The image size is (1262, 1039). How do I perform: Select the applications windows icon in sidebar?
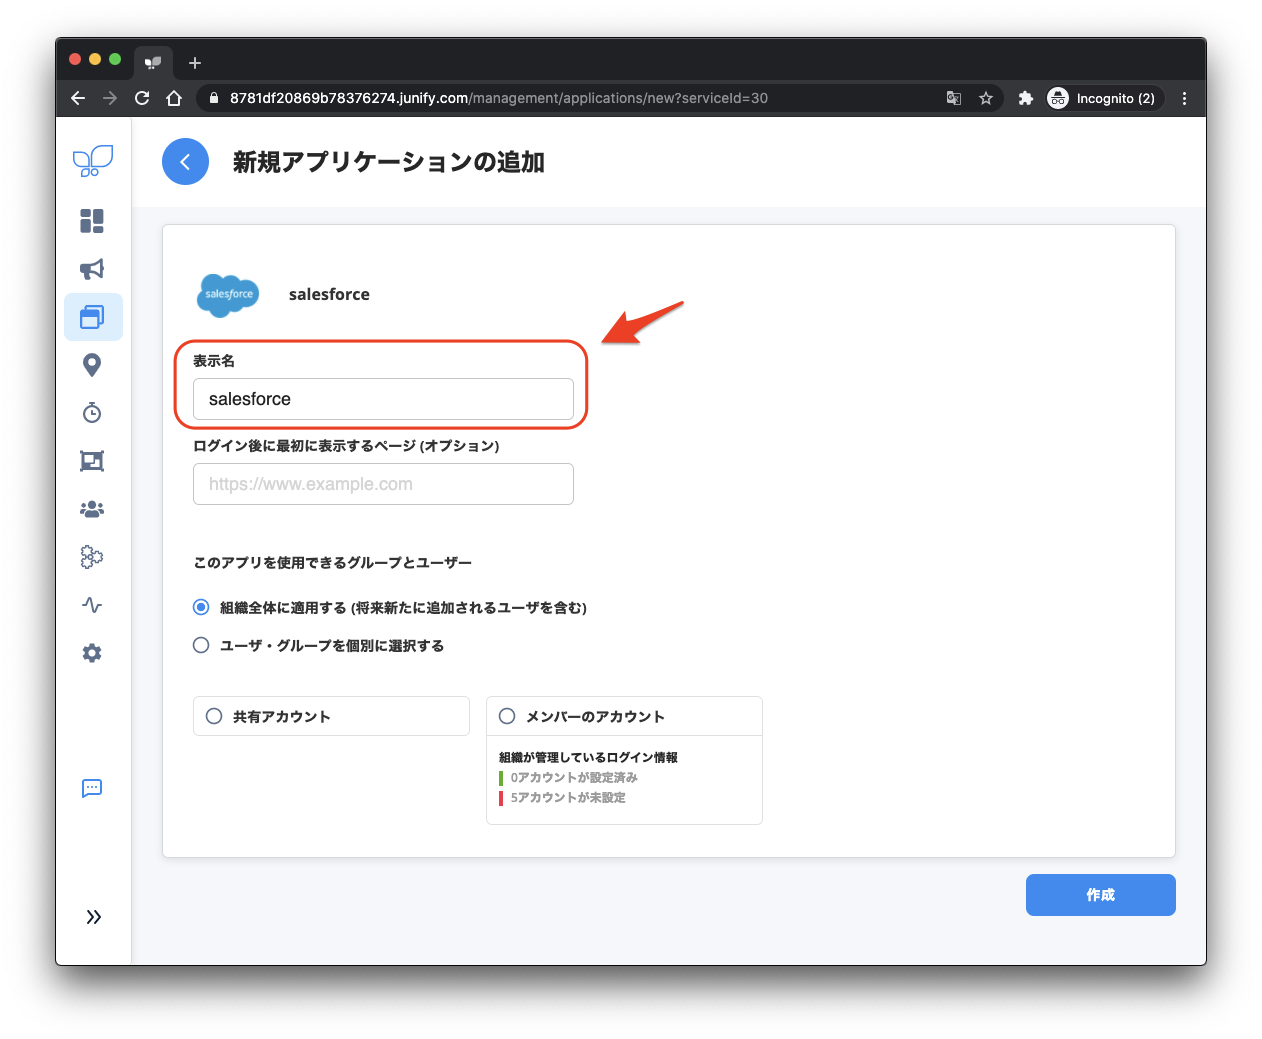92,317
